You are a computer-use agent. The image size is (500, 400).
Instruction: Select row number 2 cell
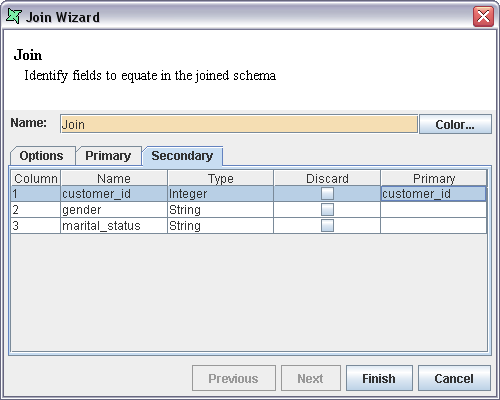[x=36, y=210]
